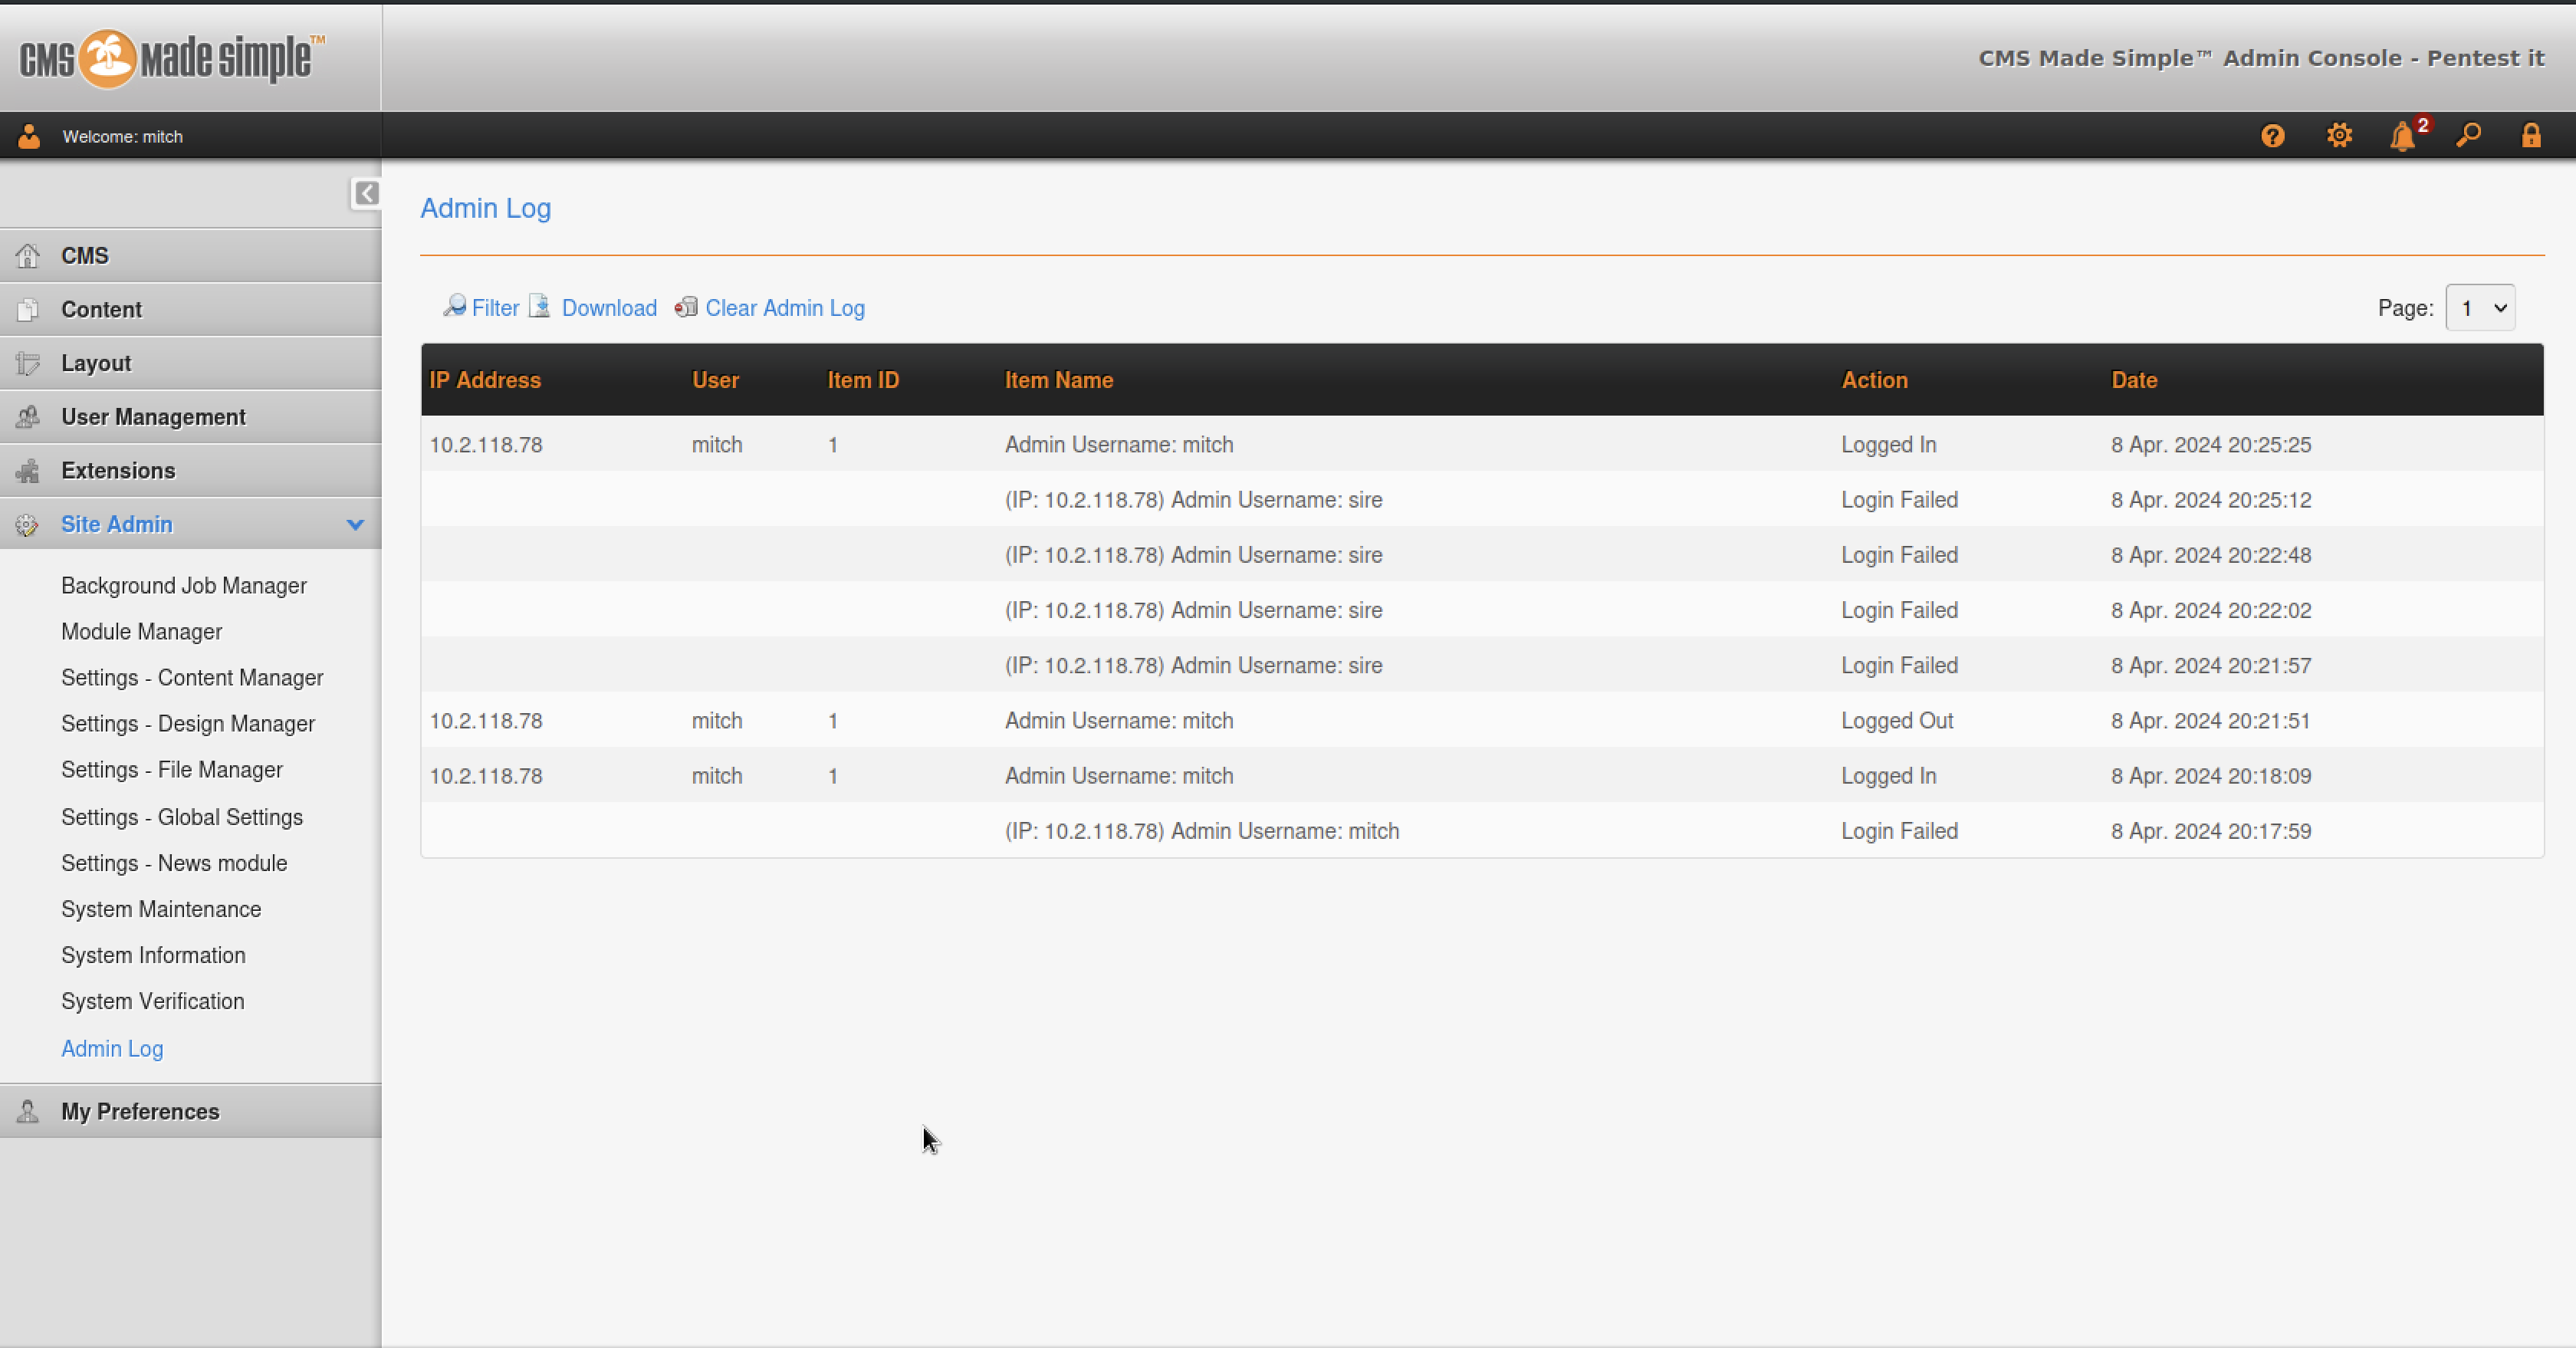Go to System Information
Screen dimensions: 2576x1348
153,956
